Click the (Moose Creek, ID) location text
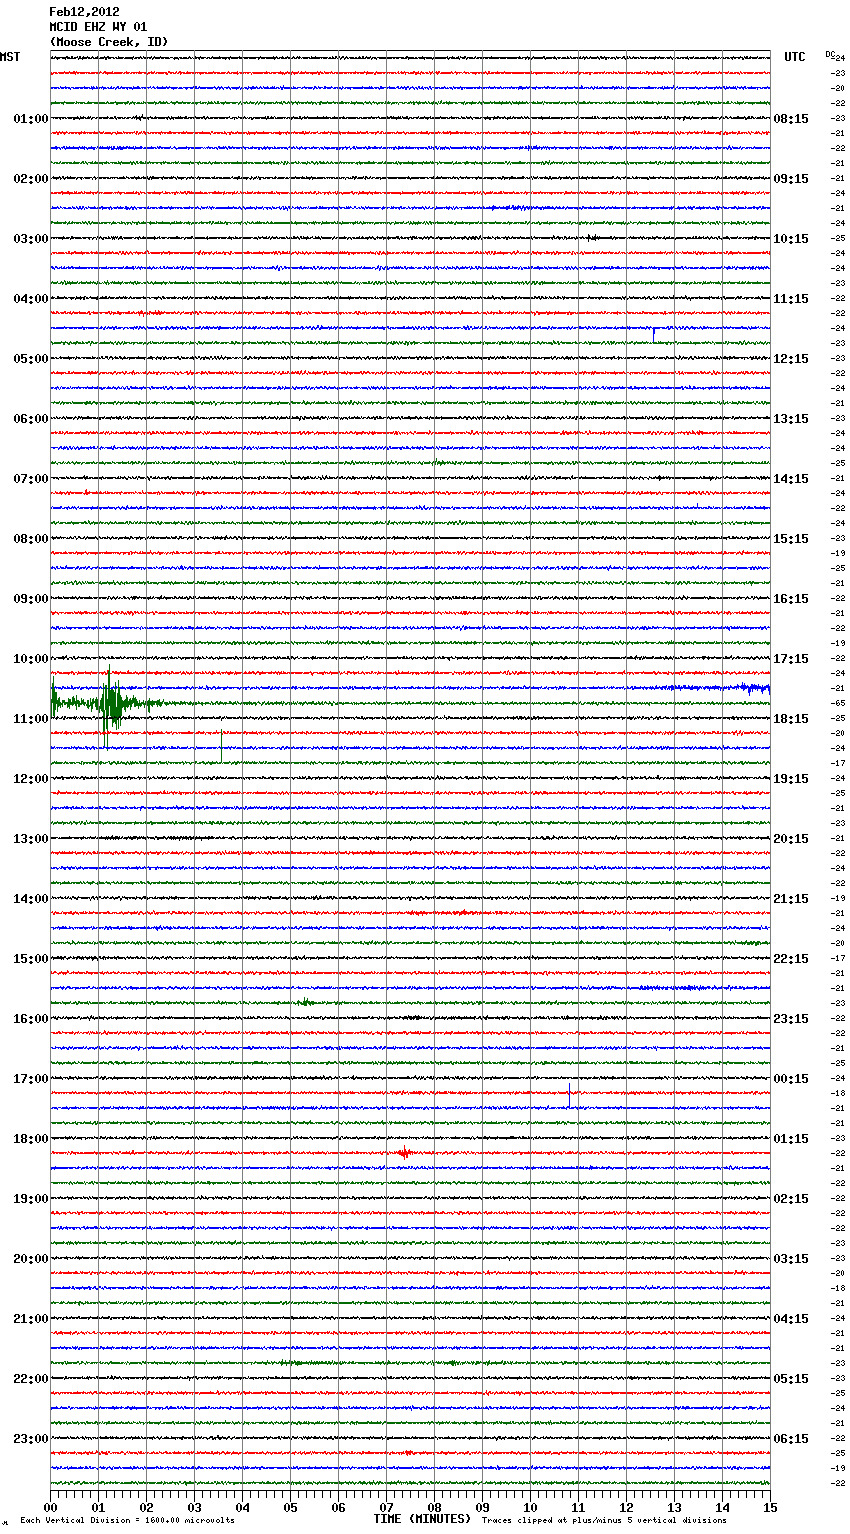Viewport: 850px width, 1534px height. tap(109, 42)
